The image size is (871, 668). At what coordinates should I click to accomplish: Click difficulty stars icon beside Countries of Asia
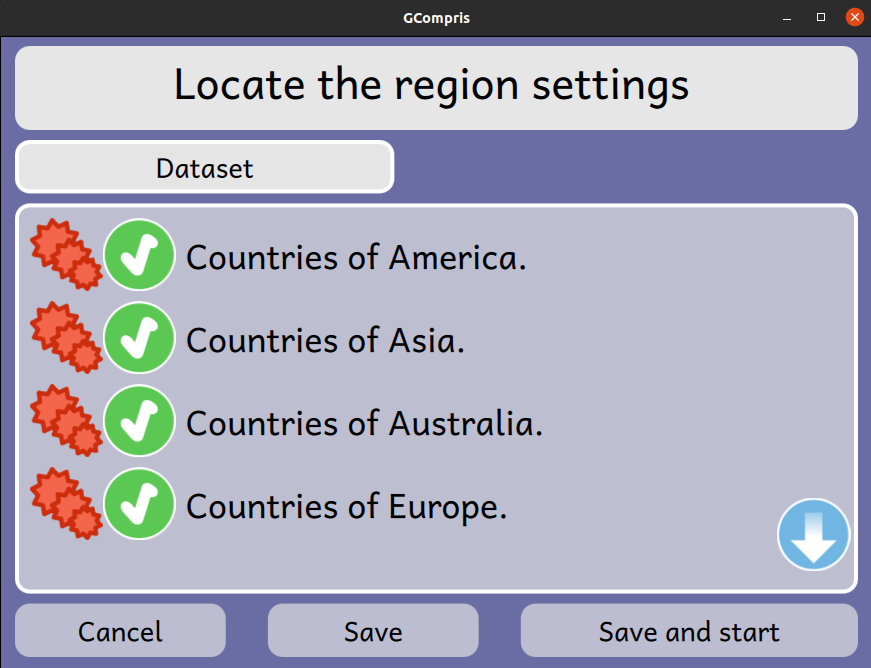[x=66, y=338]
